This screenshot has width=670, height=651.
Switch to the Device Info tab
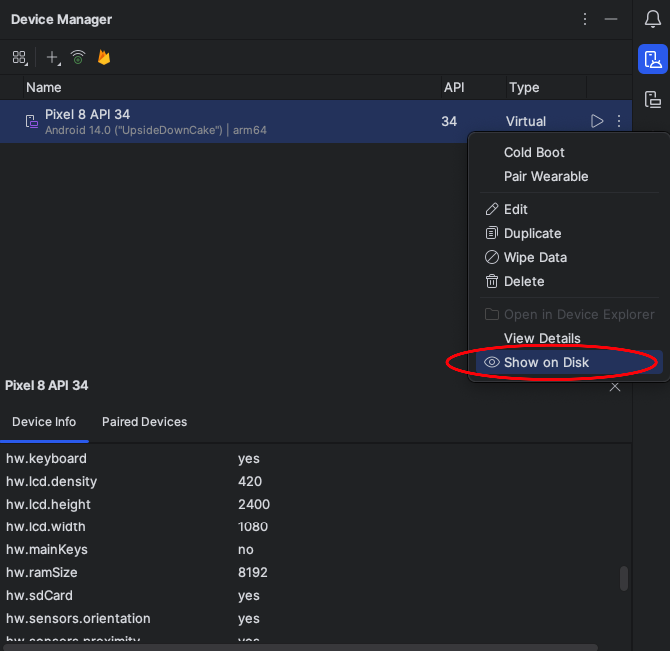[x=44, y=422]
